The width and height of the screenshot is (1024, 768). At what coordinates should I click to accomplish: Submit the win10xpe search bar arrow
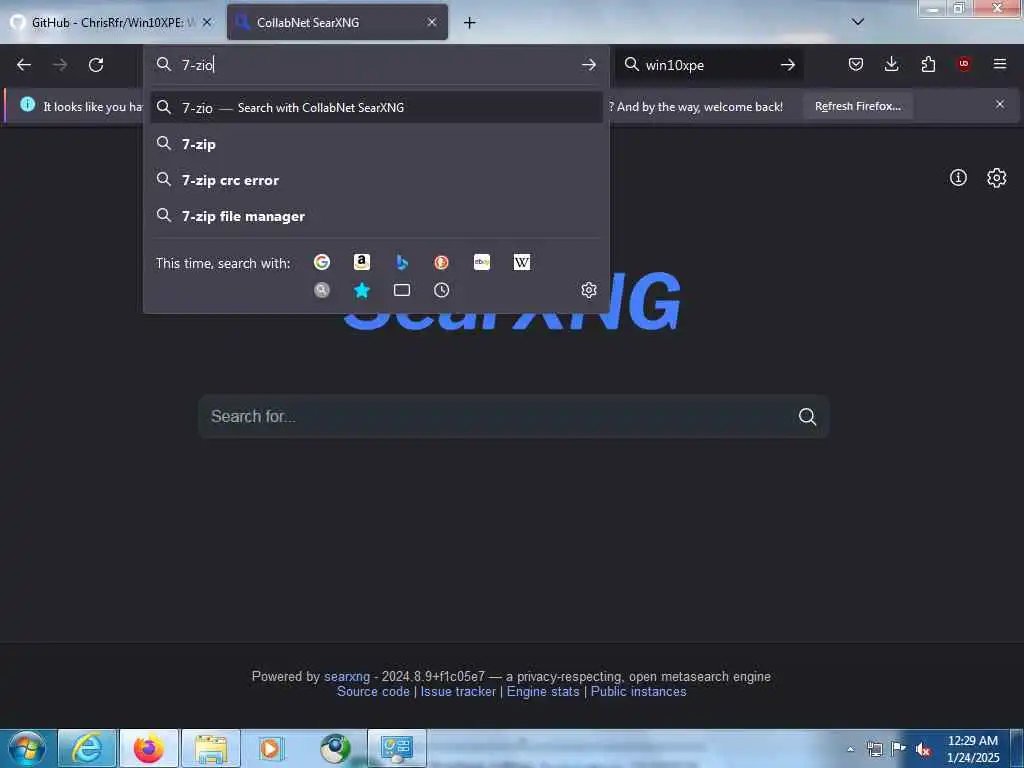coord(788,65)
